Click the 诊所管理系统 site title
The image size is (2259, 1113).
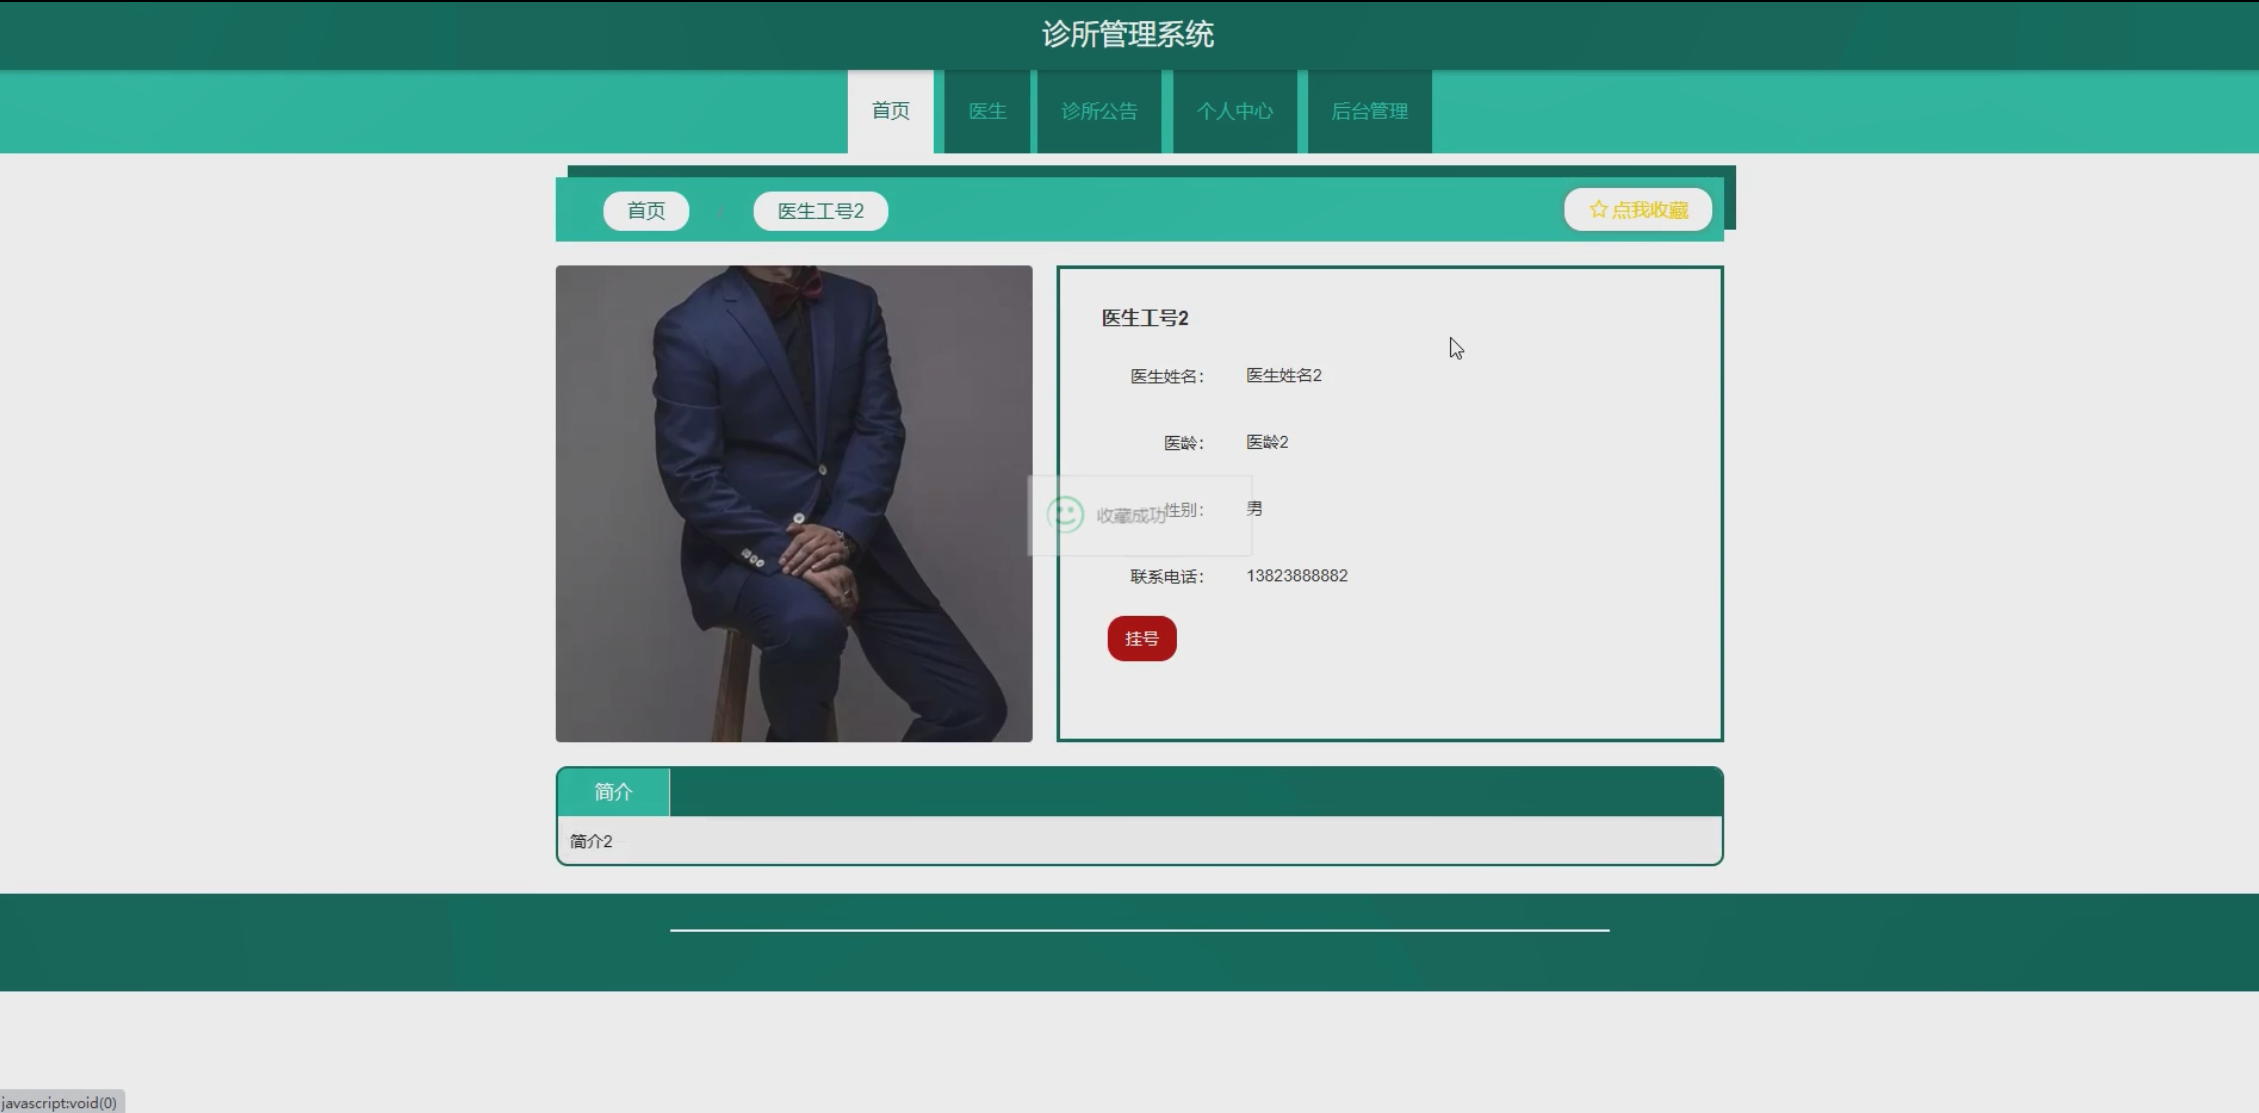pyautogui.click(x=1128, y=35)
